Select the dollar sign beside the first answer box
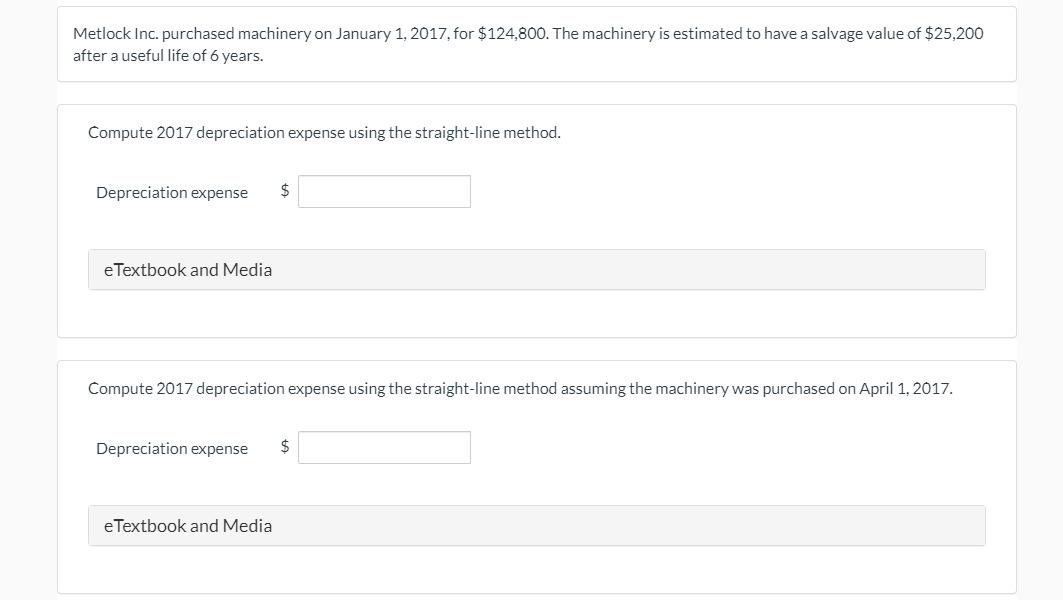Image resolution: width=1063 pixels, height=600 pixels. (x=283, y=190)
